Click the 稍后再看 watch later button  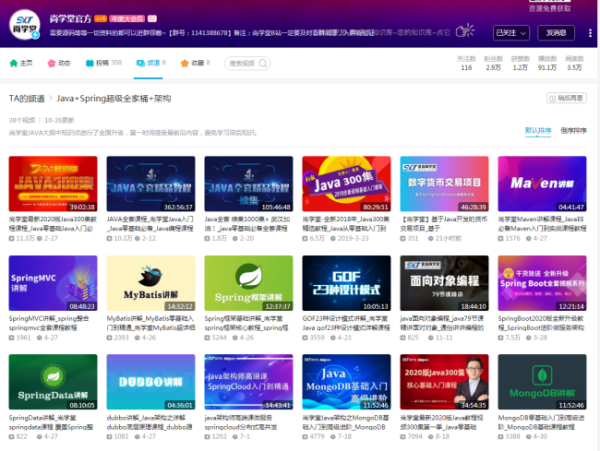566,98
